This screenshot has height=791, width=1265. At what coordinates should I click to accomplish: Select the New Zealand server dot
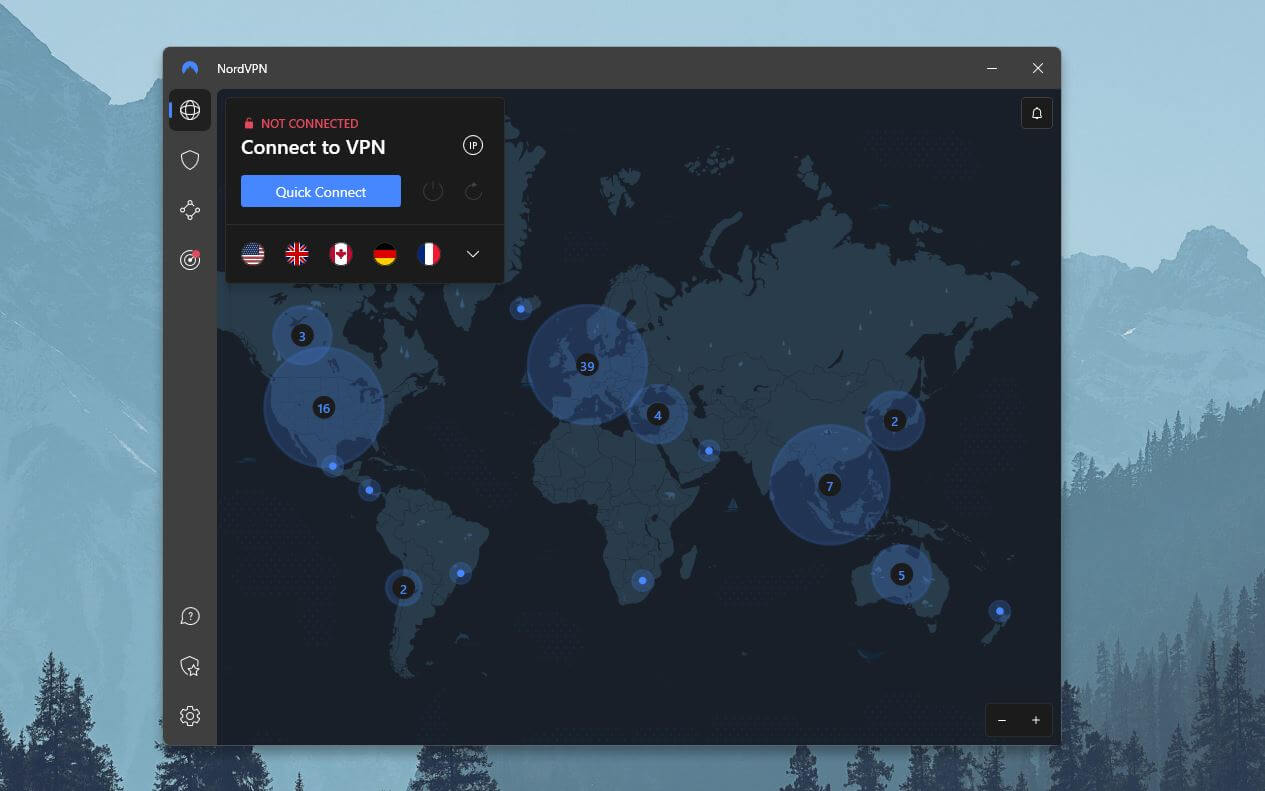pos(999,611)
